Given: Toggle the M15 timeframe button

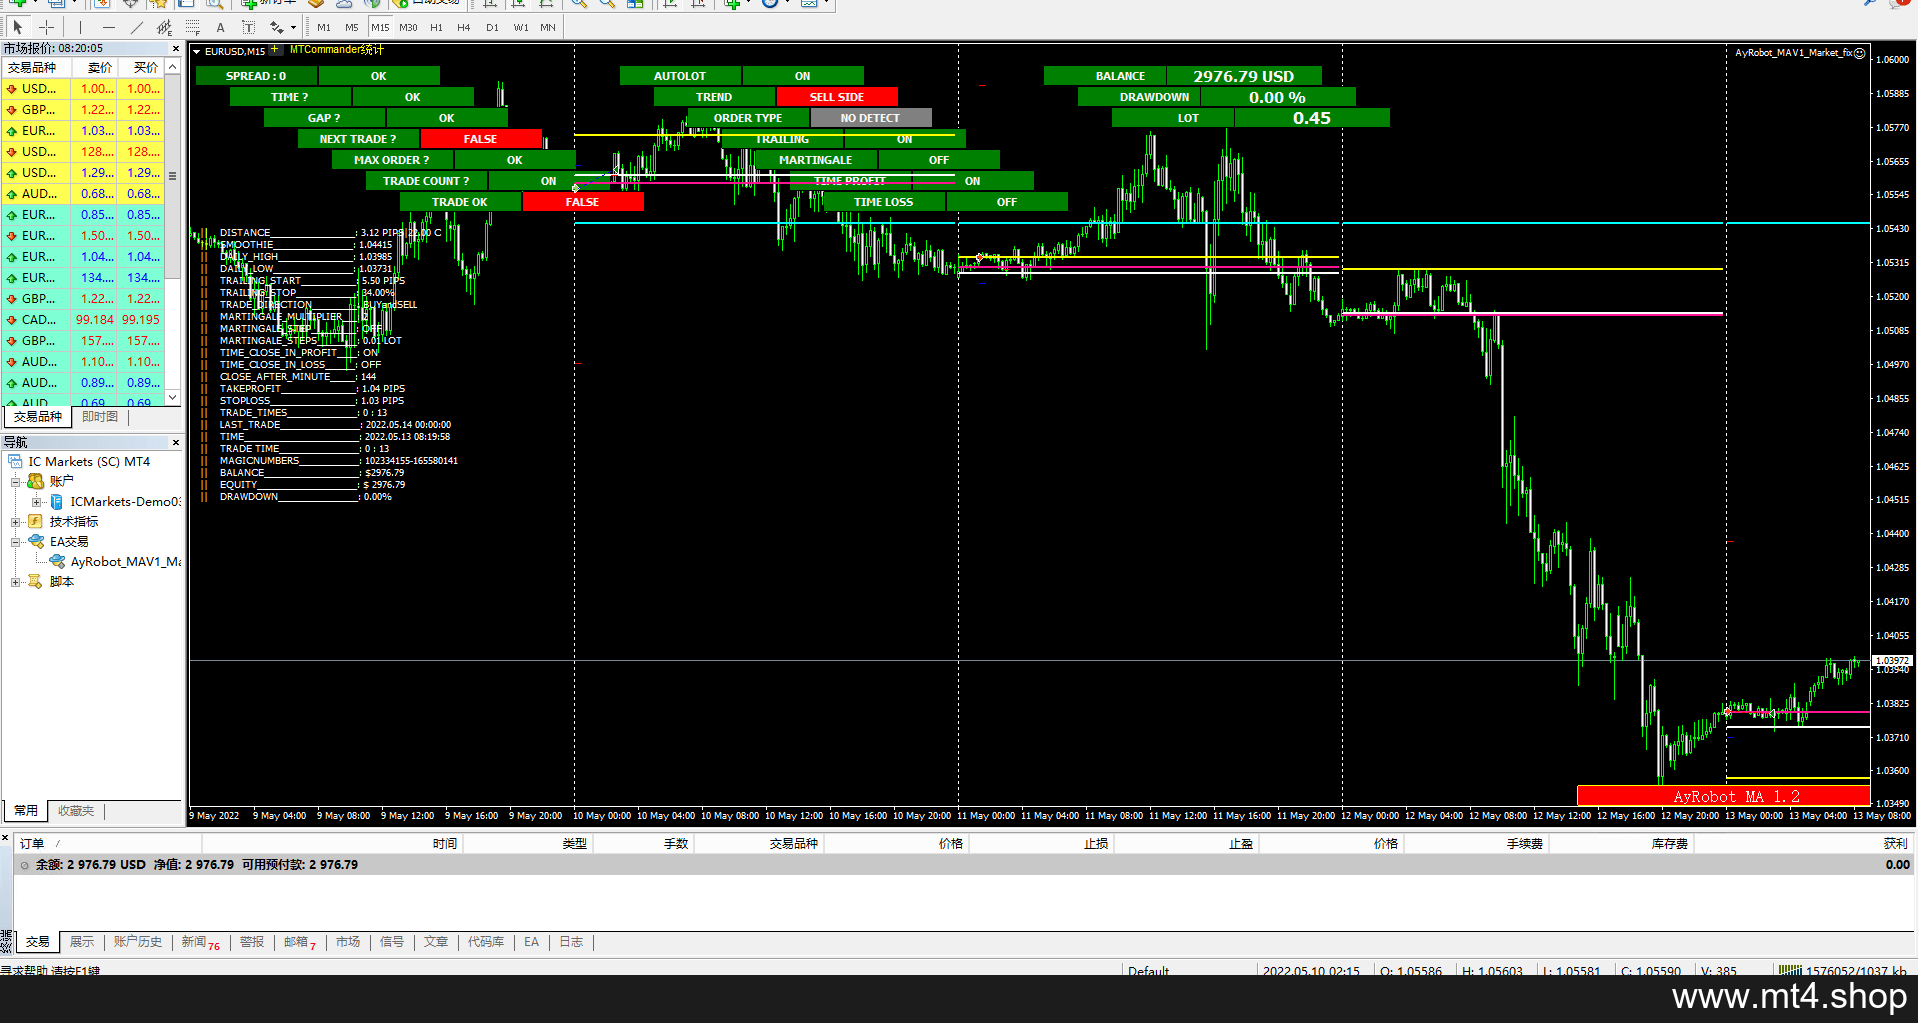Looking at the screenshot, I should tap(380, 27).
